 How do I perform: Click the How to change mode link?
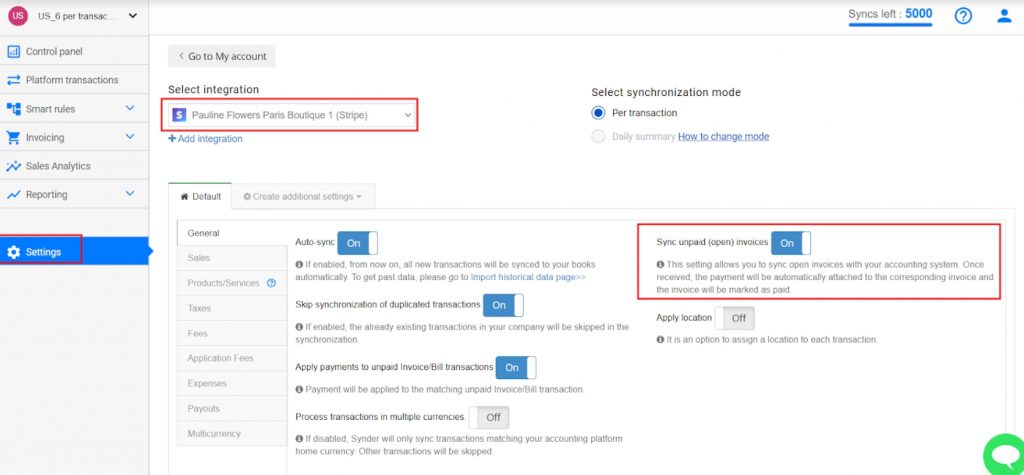click(x=723, y=136)
